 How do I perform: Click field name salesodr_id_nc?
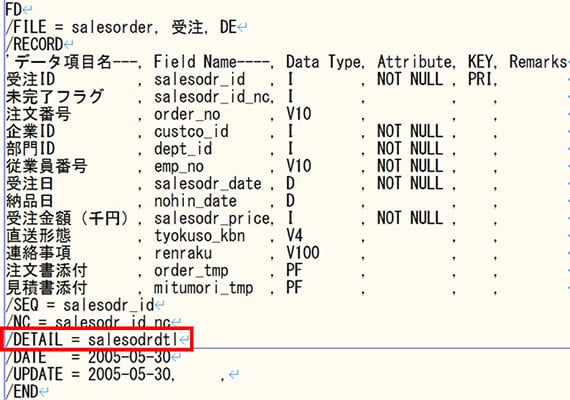pos(213,97)
